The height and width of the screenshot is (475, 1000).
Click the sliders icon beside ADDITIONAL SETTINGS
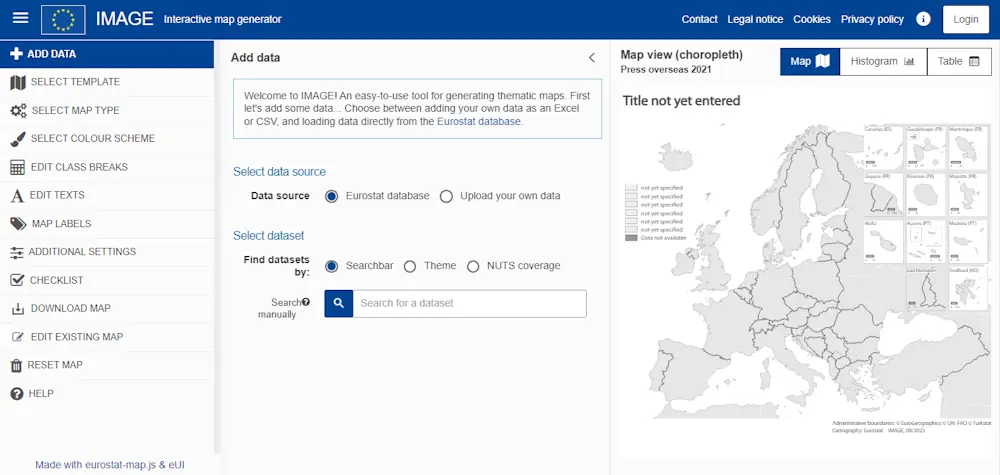tap(17, 252)
